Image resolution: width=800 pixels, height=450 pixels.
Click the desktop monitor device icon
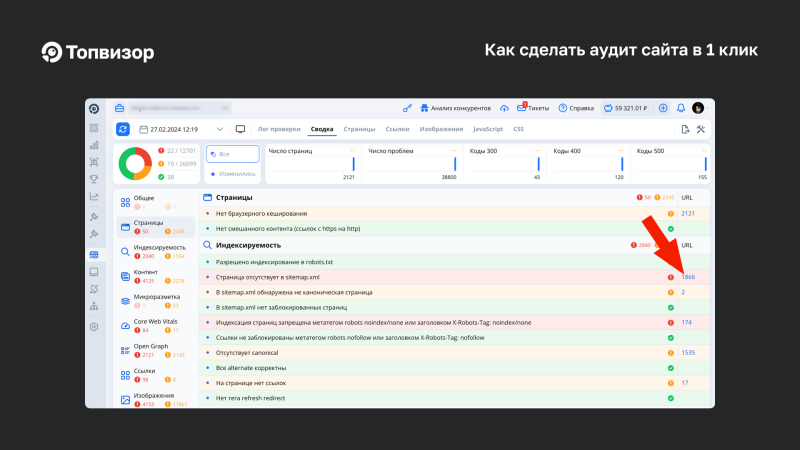click(x=240, y=129)
